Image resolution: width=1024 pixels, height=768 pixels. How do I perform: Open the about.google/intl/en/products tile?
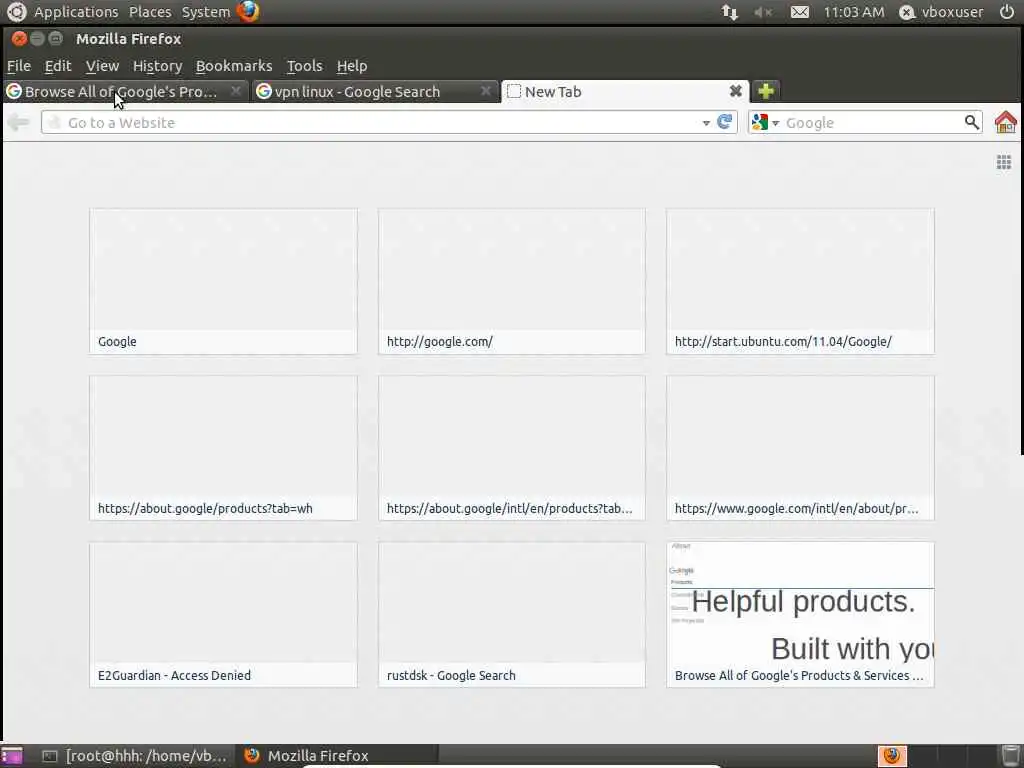pos(512,448)
